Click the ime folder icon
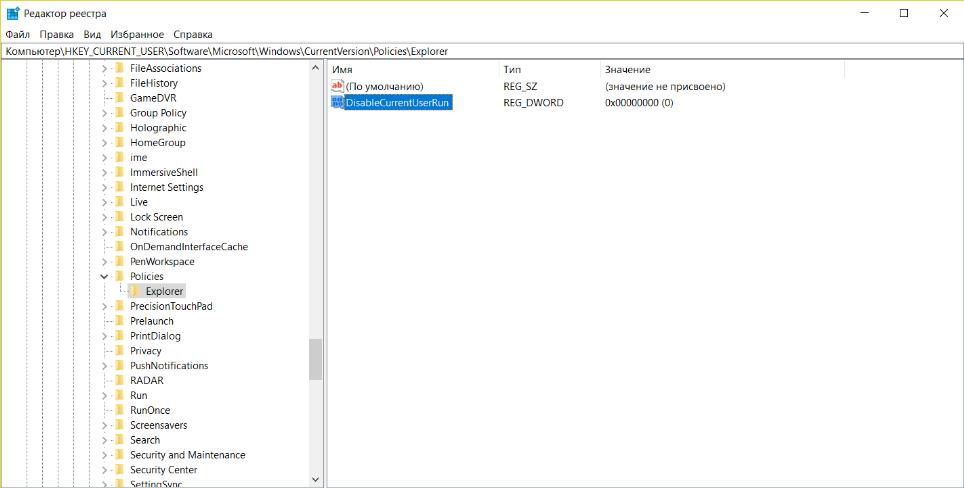 coord(120,157)
